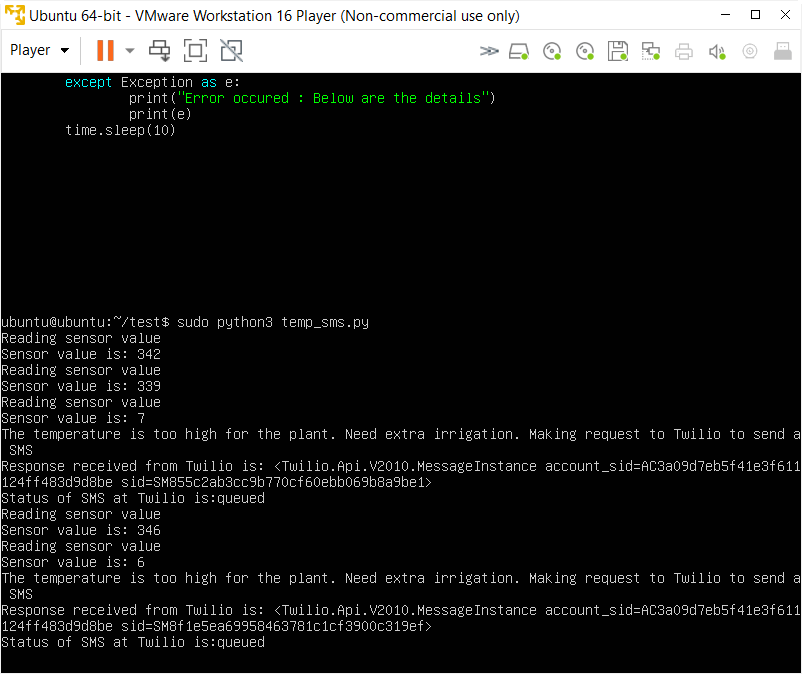Click the line 'Sensor value is: 339'

pyautogui.click(x=81, y=386)
